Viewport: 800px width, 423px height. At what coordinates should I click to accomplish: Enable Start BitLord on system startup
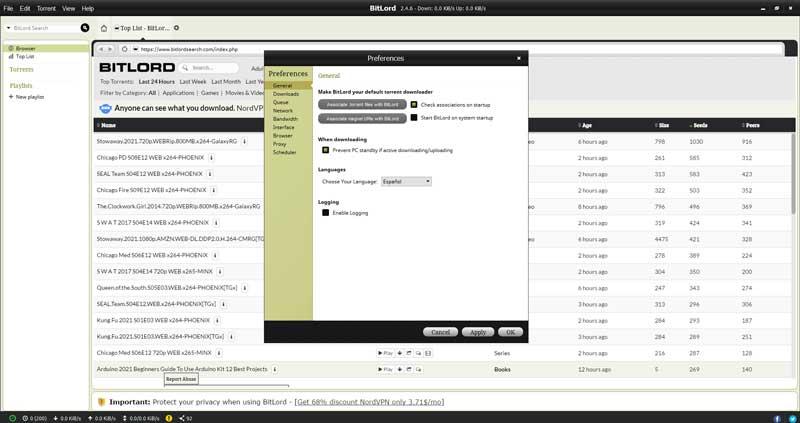pos(414,118)
